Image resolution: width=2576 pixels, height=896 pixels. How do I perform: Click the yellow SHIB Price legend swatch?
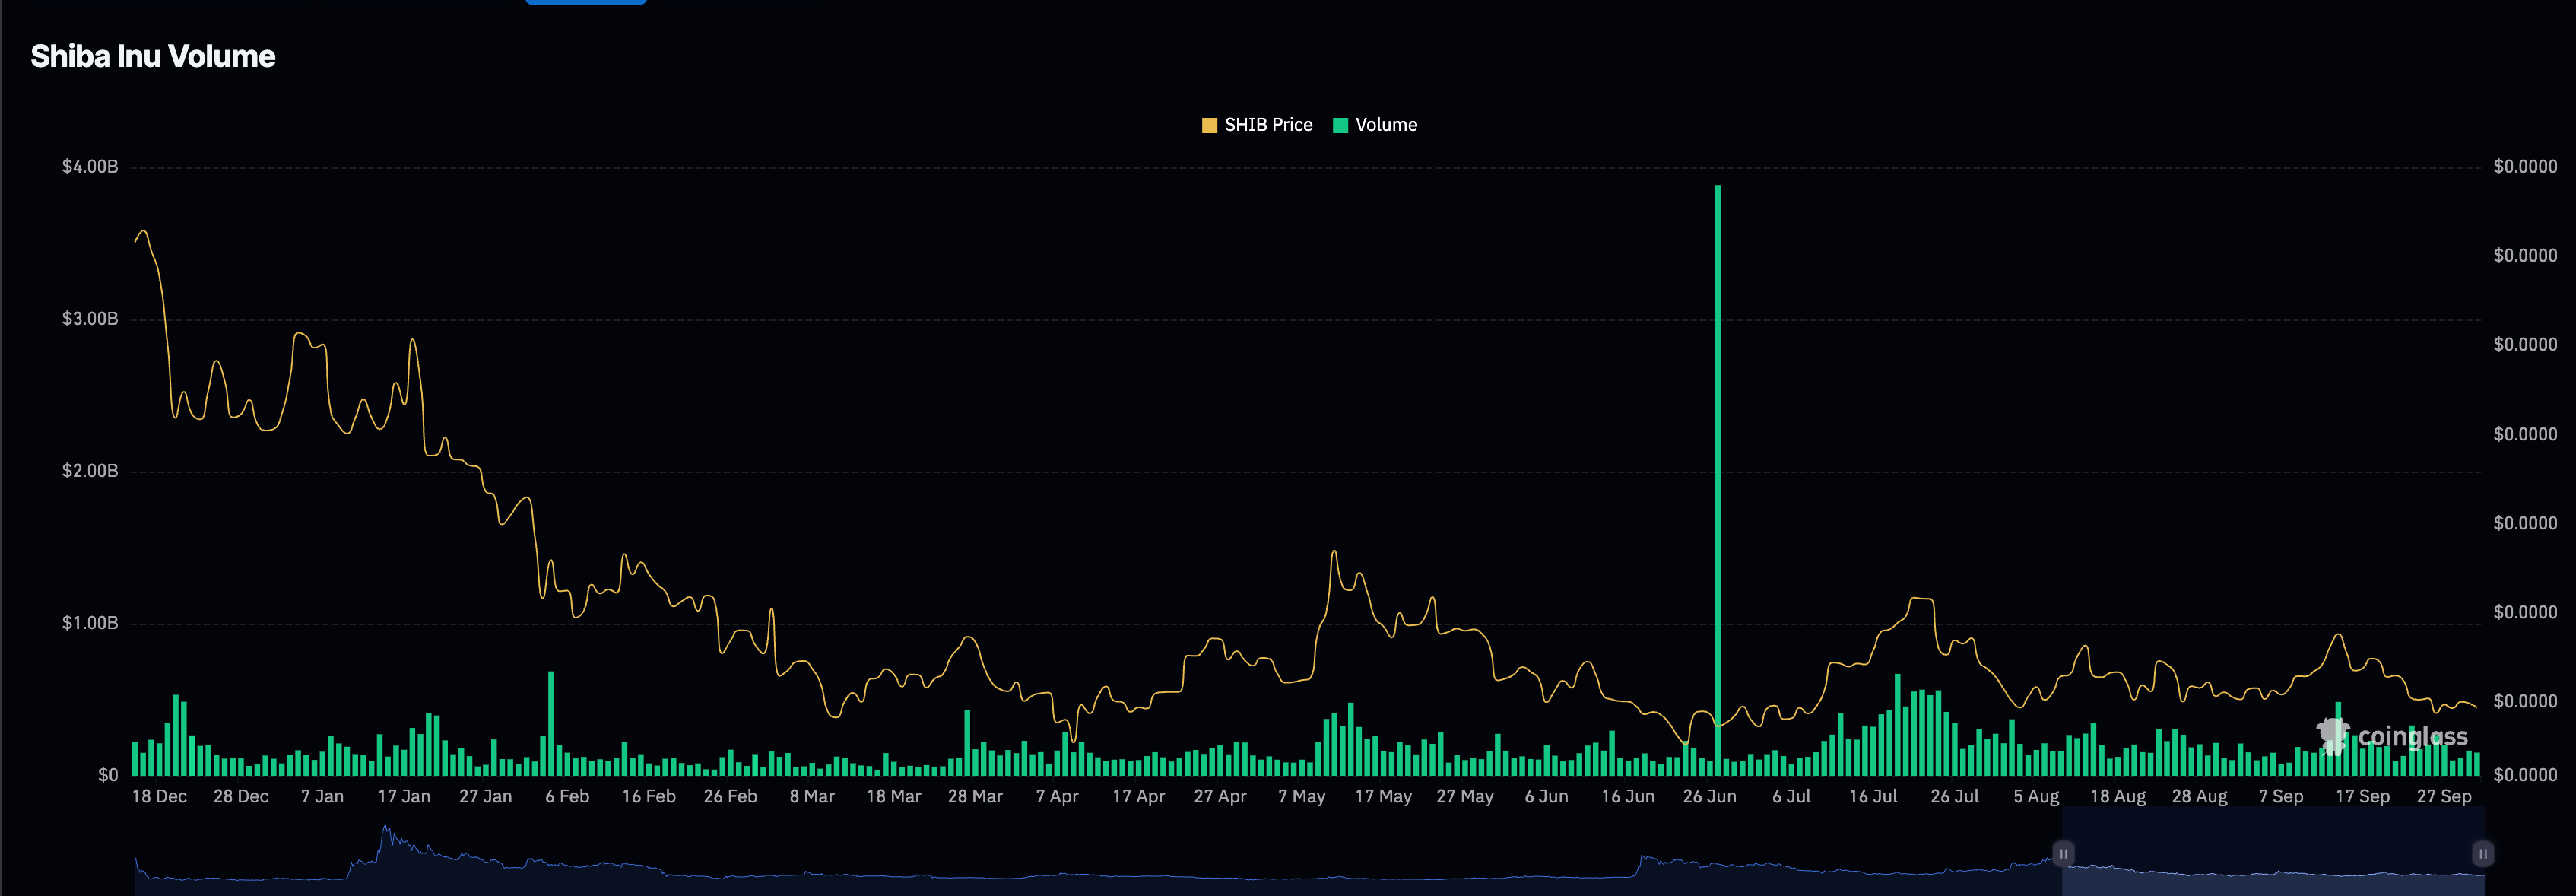click(x=1209, y=125)
